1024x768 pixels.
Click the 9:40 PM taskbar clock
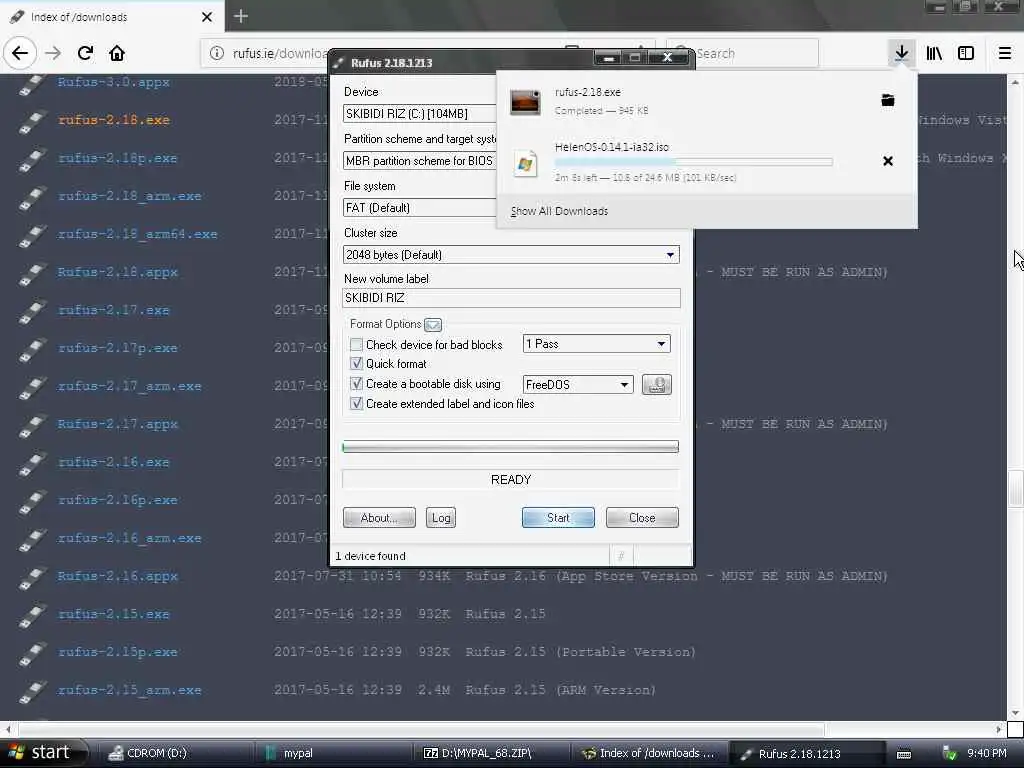click(986, 753)
